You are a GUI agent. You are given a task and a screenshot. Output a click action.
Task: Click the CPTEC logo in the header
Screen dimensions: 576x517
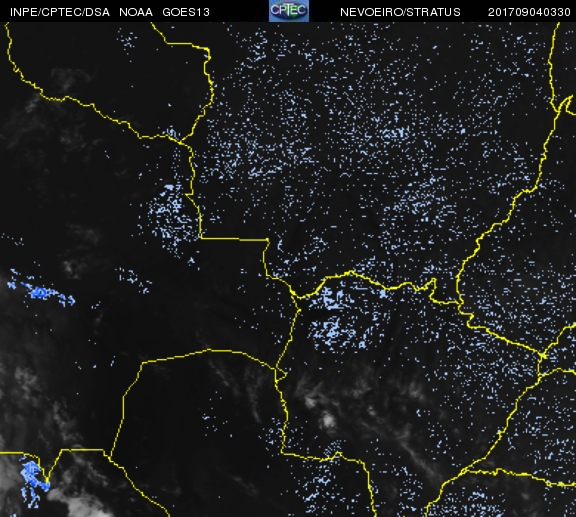coord(289,11)
